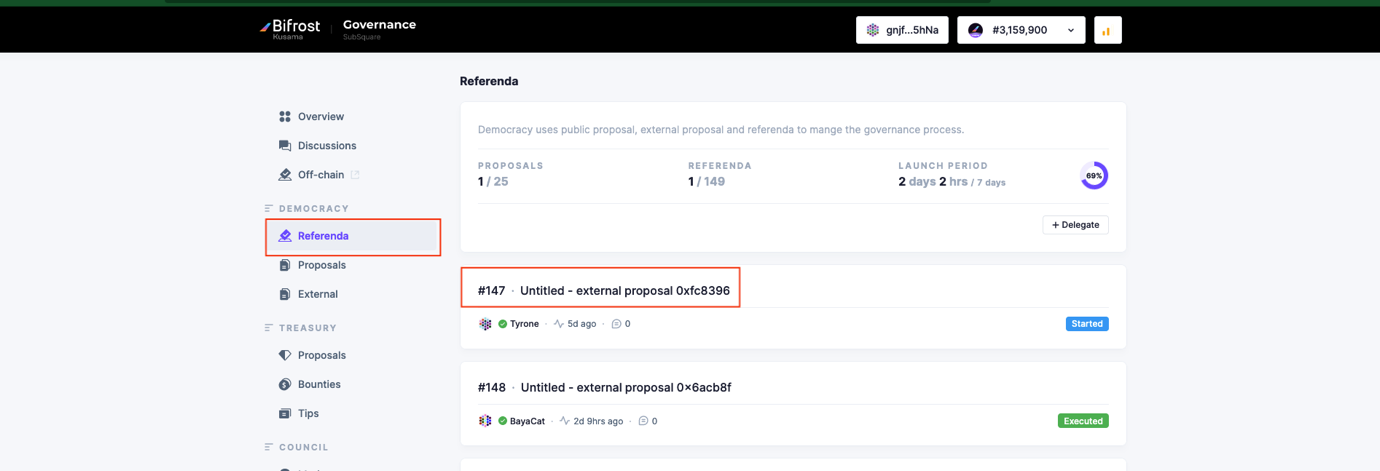Click Tyrone's green verified badge
Screen dimensions: 1380x471
[503, 324]
